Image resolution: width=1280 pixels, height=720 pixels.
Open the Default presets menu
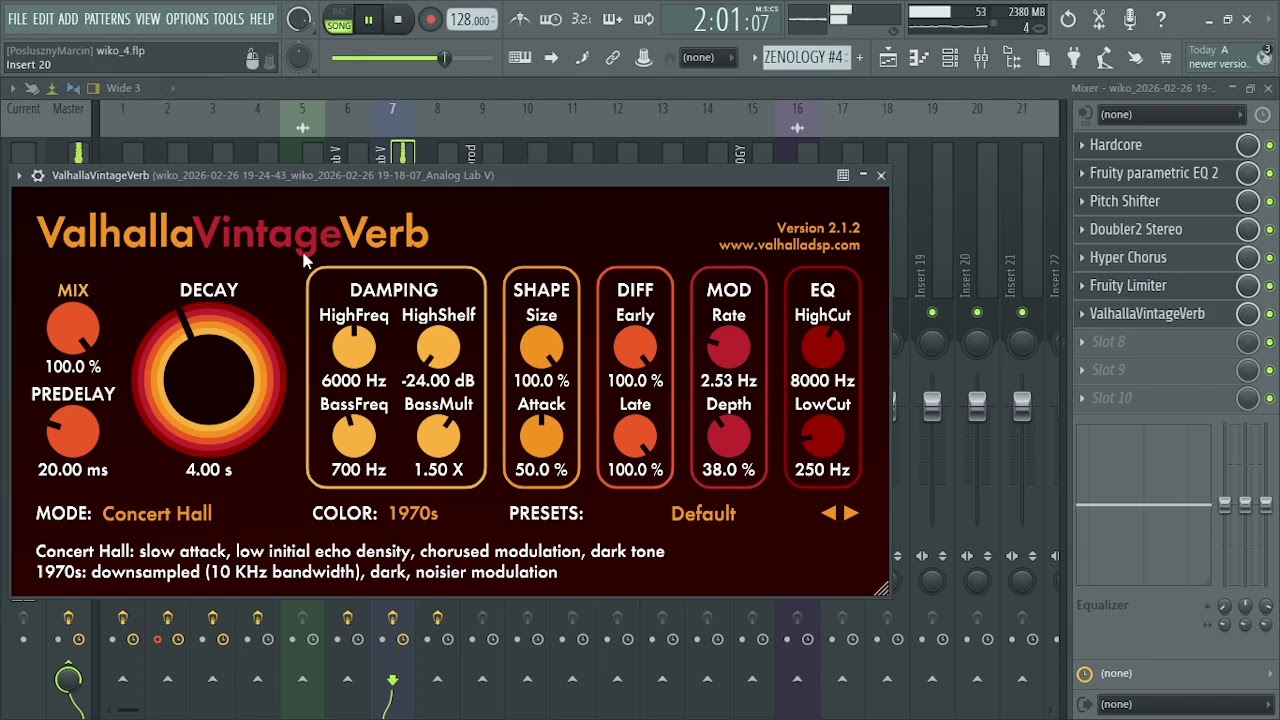[703, 514]
